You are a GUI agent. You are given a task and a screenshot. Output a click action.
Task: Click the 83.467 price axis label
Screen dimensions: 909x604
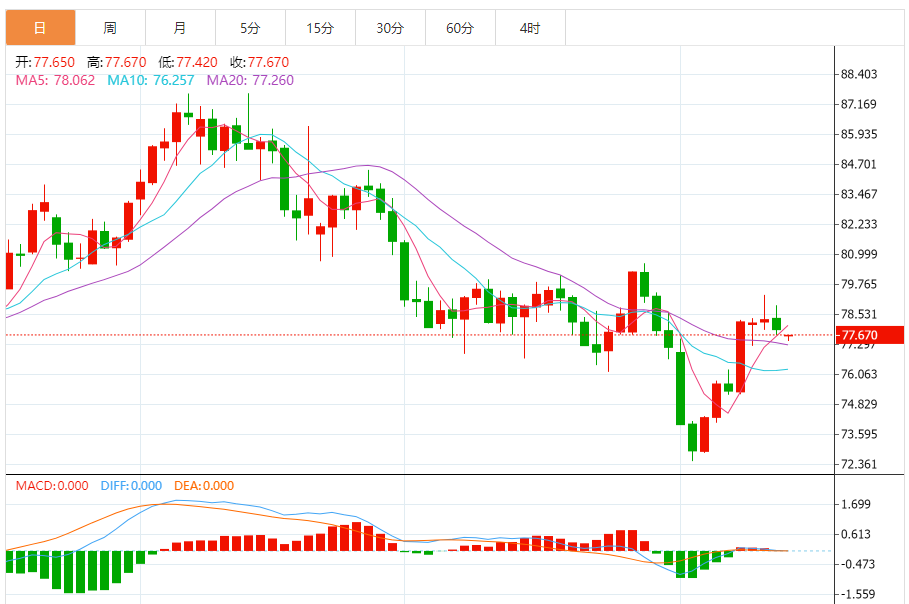(x=859, y=194)
